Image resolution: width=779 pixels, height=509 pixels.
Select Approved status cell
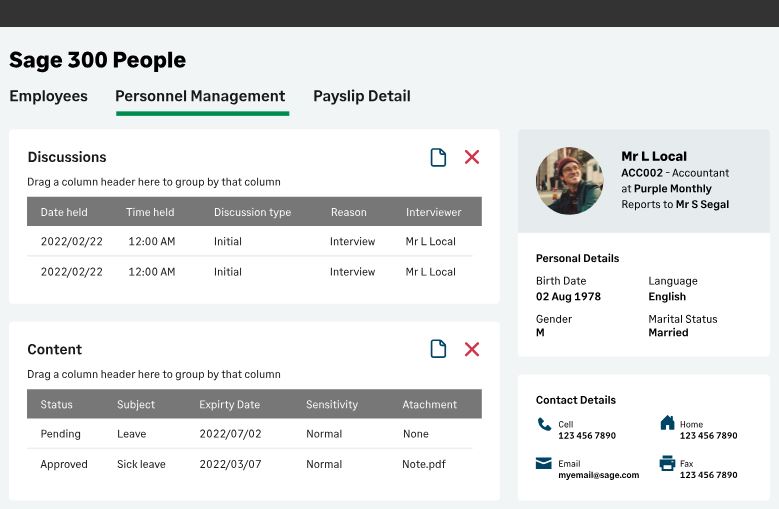(64, 464)
